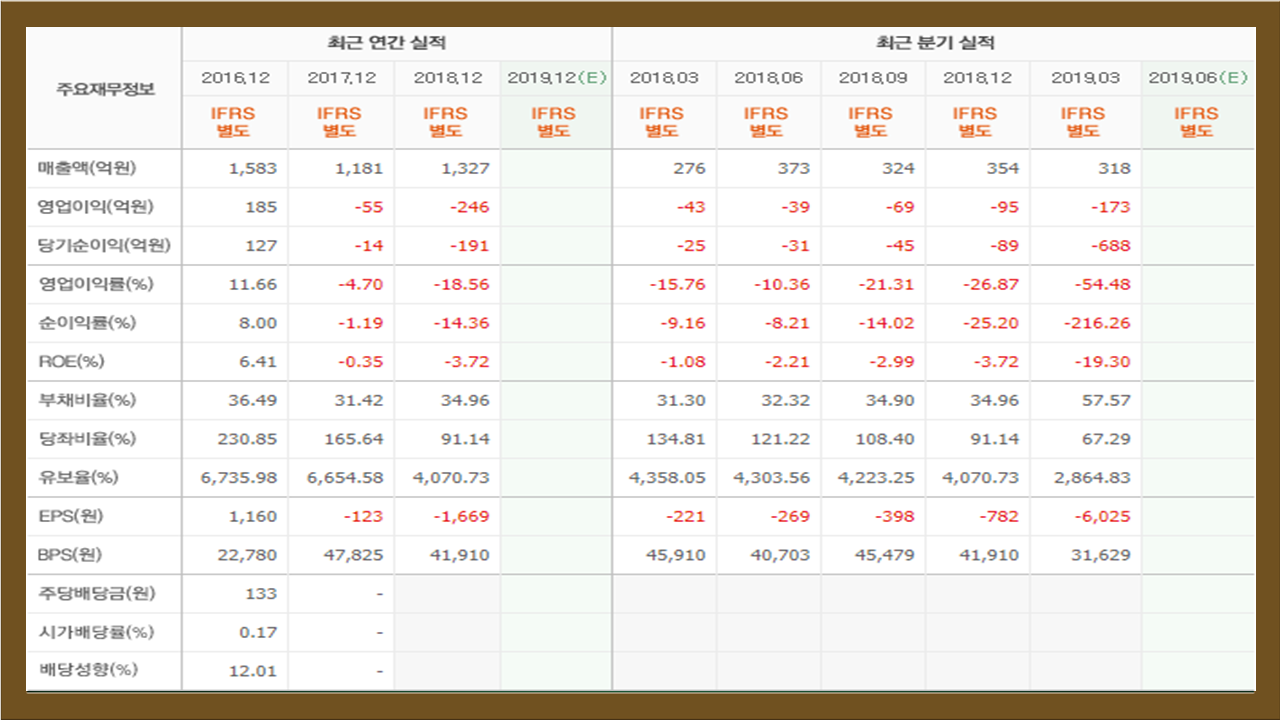Select the 230.85 quick ratio value
This screenshot has width=1280, height=720.
point(247,439)
